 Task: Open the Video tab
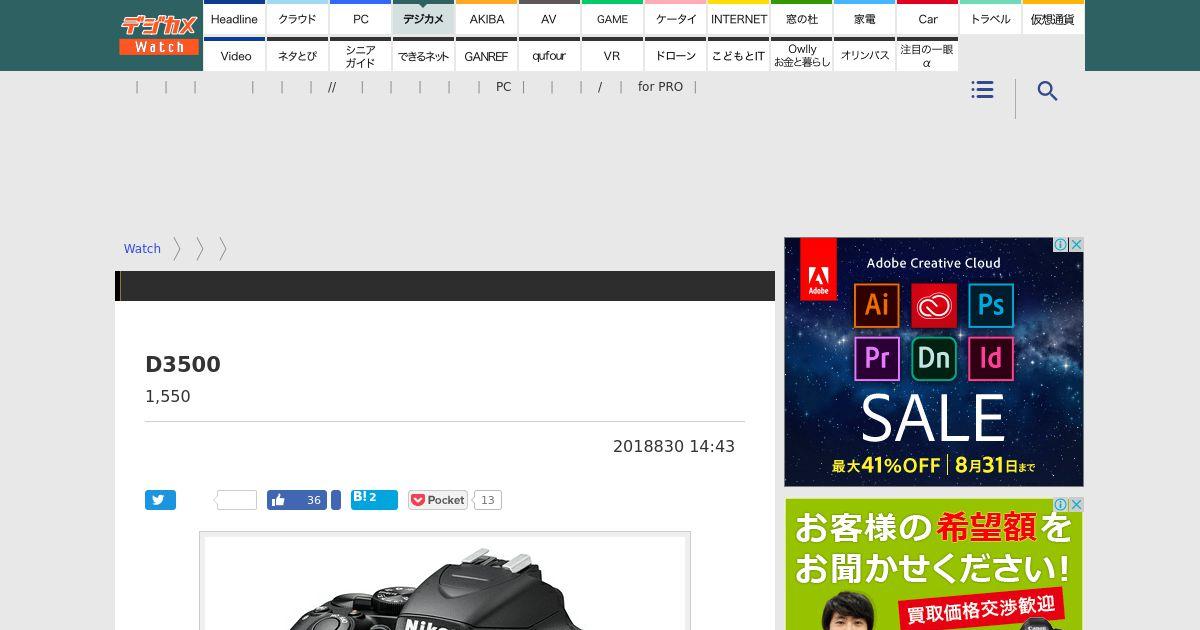(236, 55)
